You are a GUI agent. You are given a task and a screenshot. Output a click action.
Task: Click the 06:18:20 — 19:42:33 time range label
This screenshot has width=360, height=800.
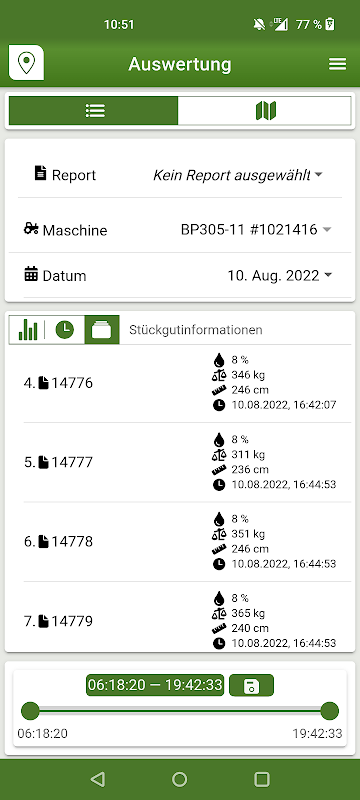pyautogui.click(x=155, y=685)
